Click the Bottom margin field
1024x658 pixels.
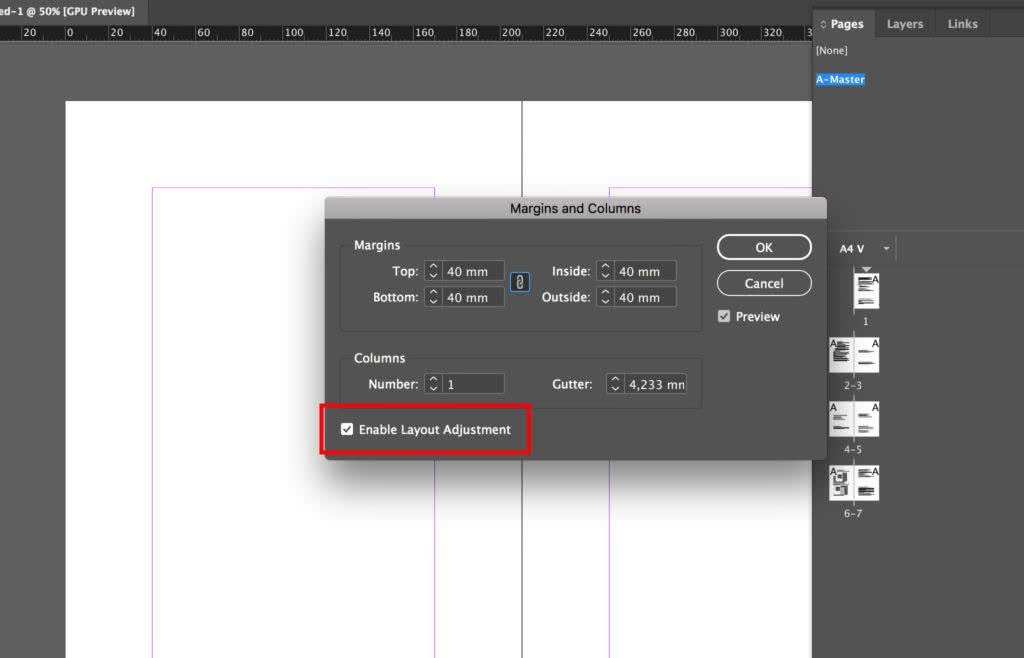tap(473, 297)
